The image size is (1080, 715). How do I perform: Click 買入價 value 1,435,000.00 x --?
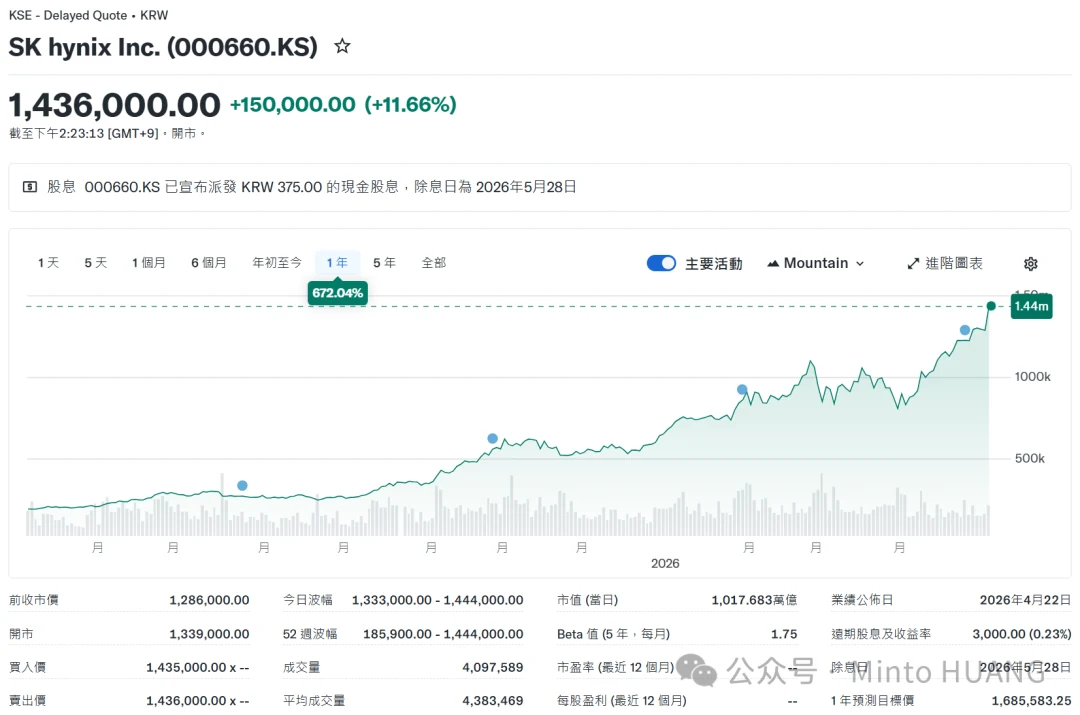pos(198,667)
